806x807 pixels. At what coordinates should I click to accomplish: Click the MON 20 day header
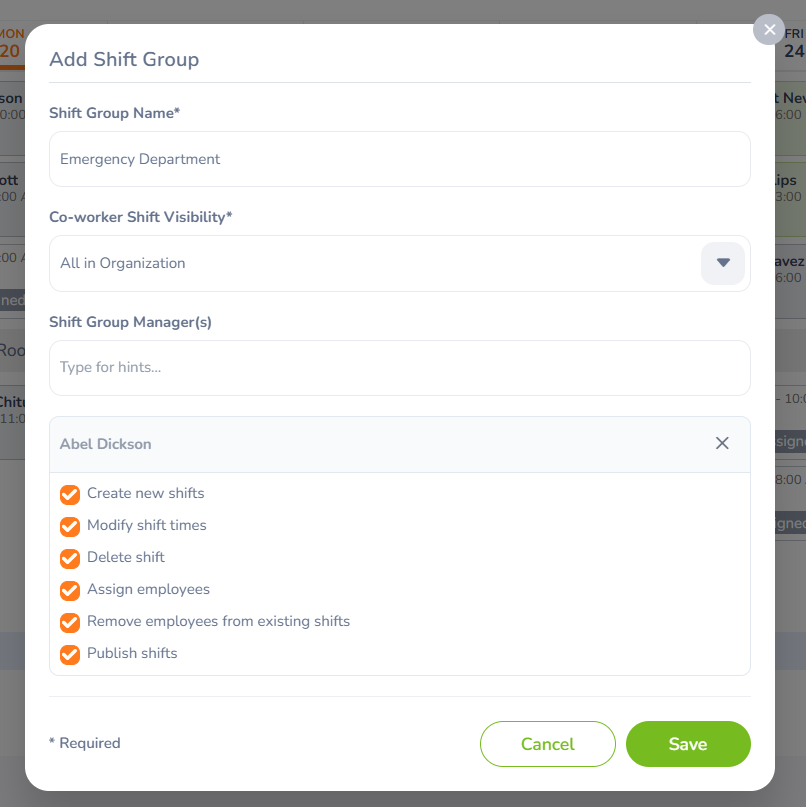11,44
